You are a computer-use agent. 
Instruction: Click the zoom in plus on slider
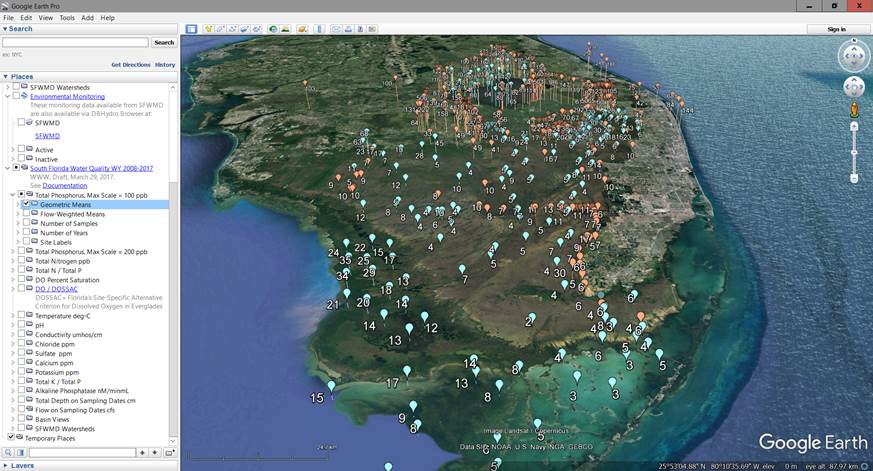point(854,126)
